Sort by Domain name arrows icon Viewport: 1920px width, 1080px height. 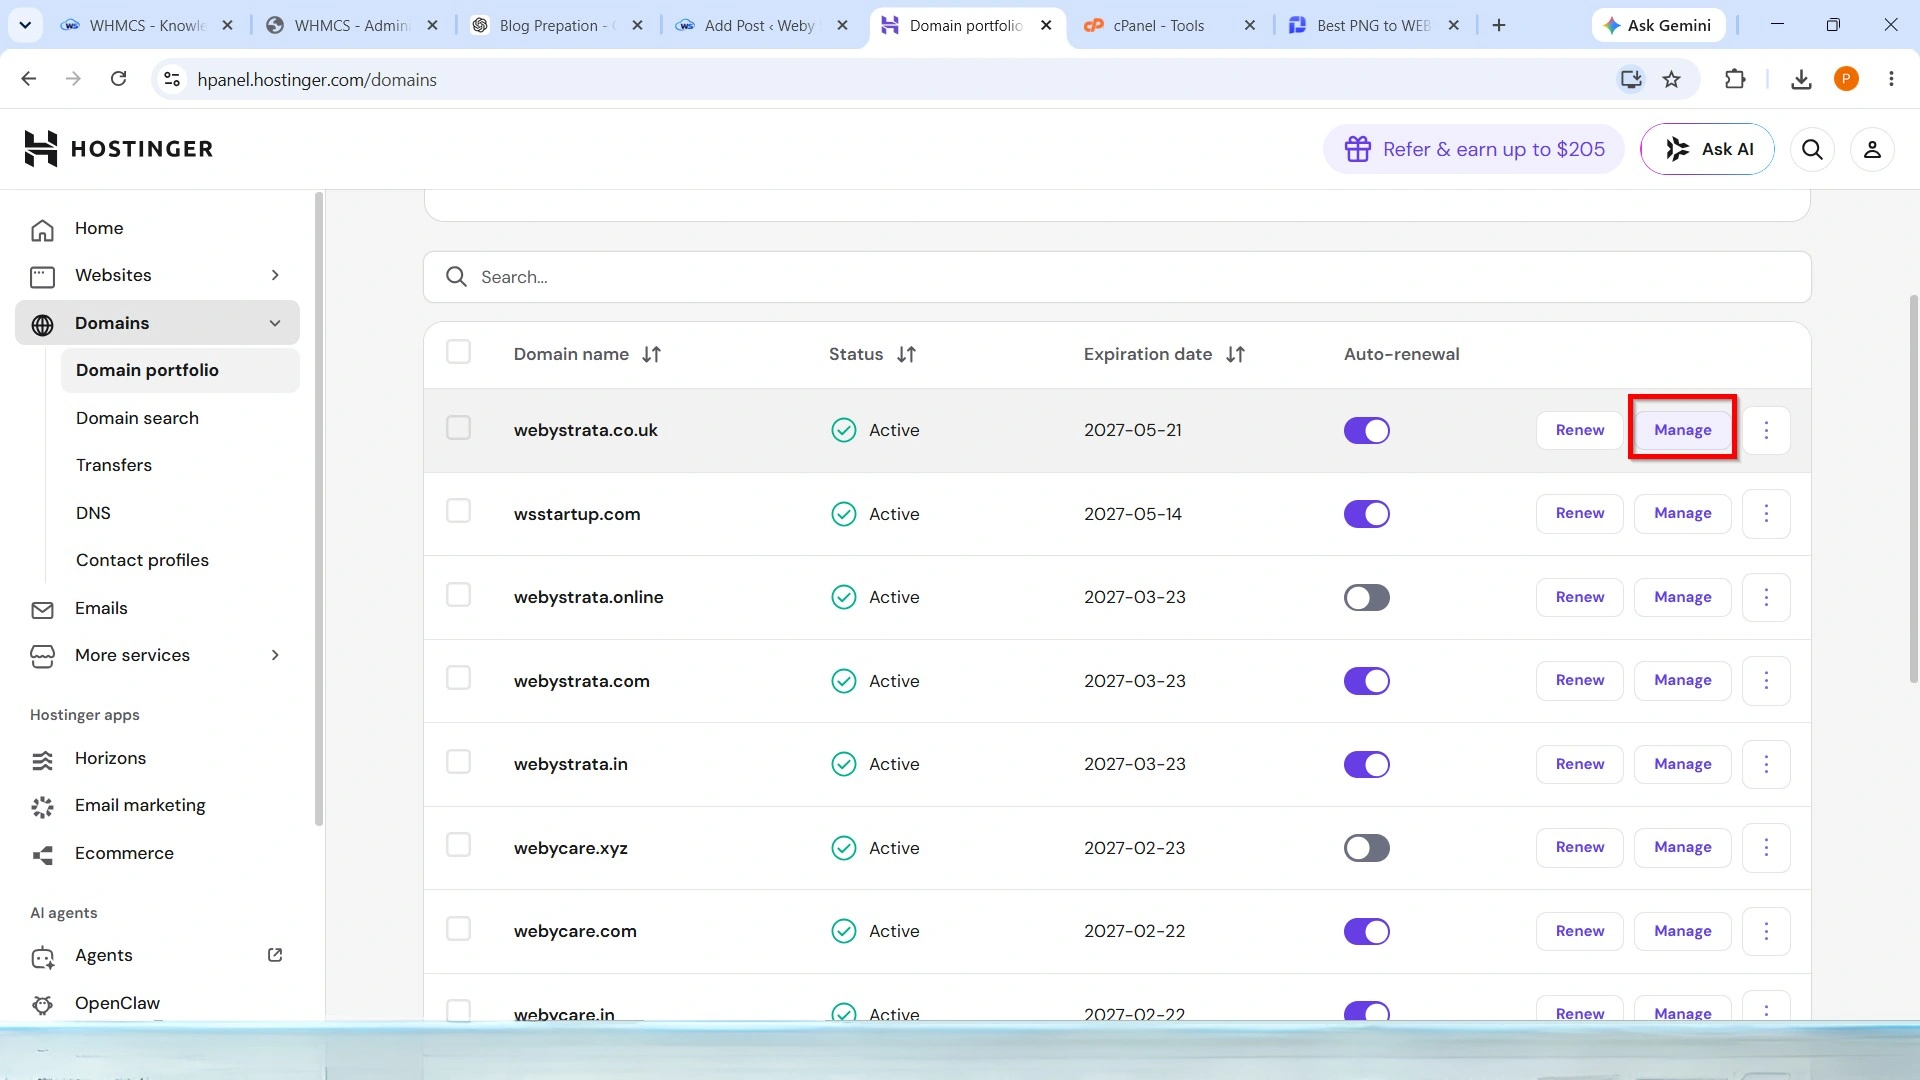point(651,354)
